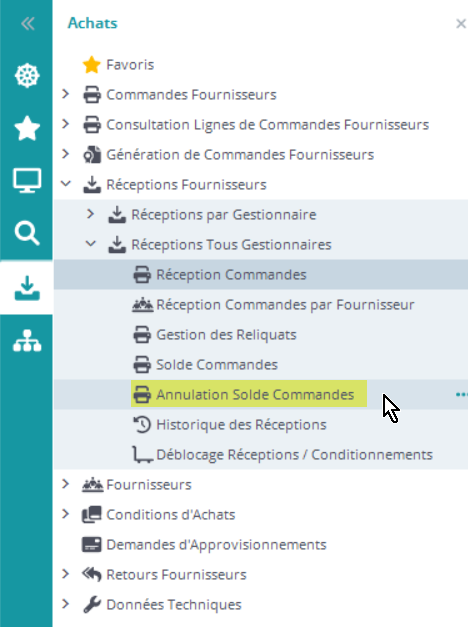This screenshot has height=627, width=468.
Task: Click the three dots next to Annulation Solde Commandes
Action: tap(461, 395)
